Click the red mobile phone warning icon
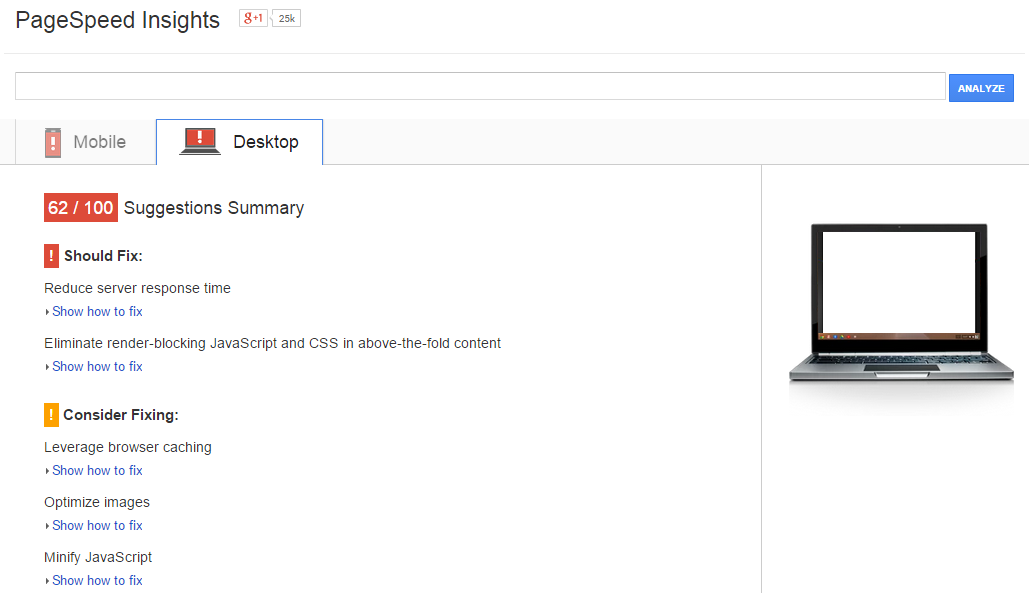 pos(53,142)
